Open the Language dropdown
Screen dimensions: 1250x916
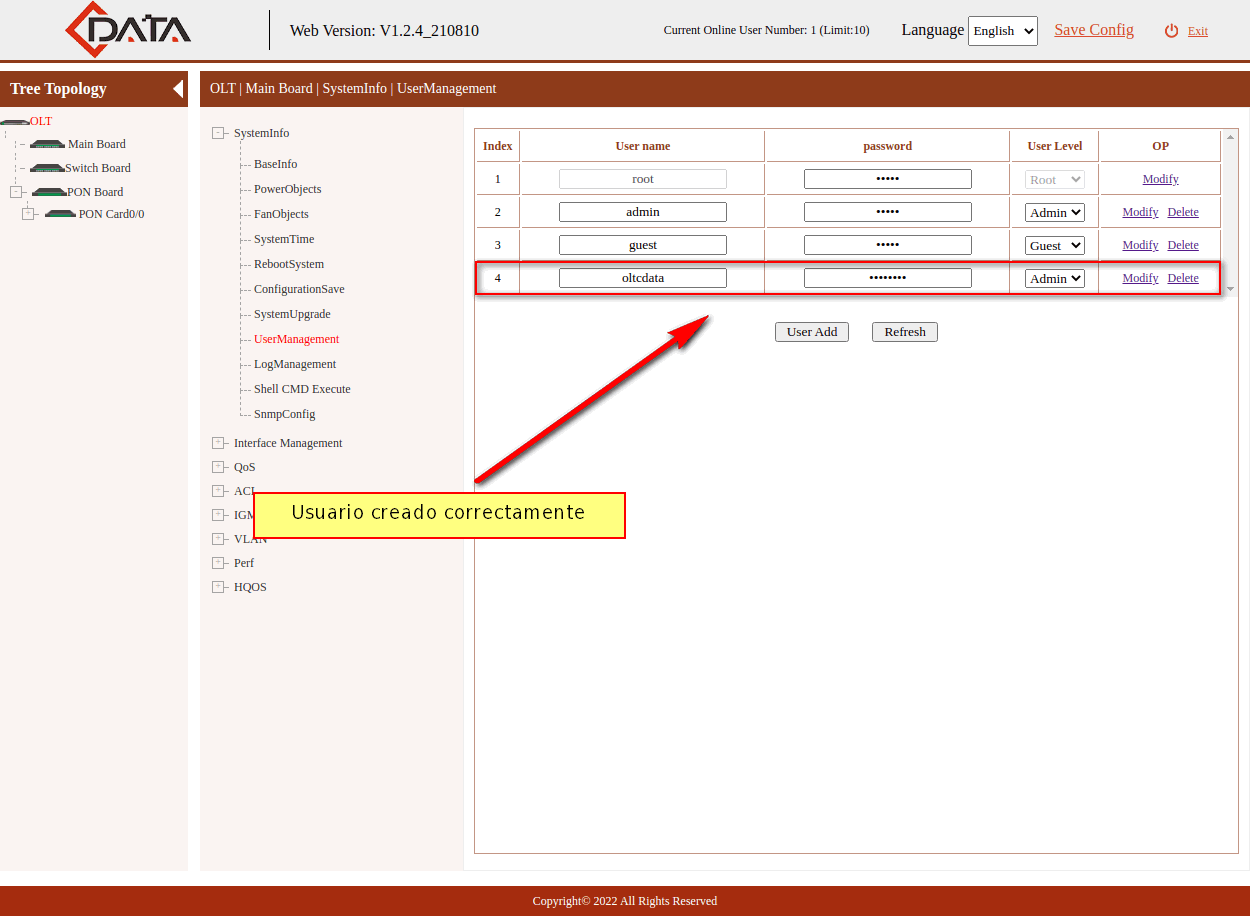[x=1002, y=31]
